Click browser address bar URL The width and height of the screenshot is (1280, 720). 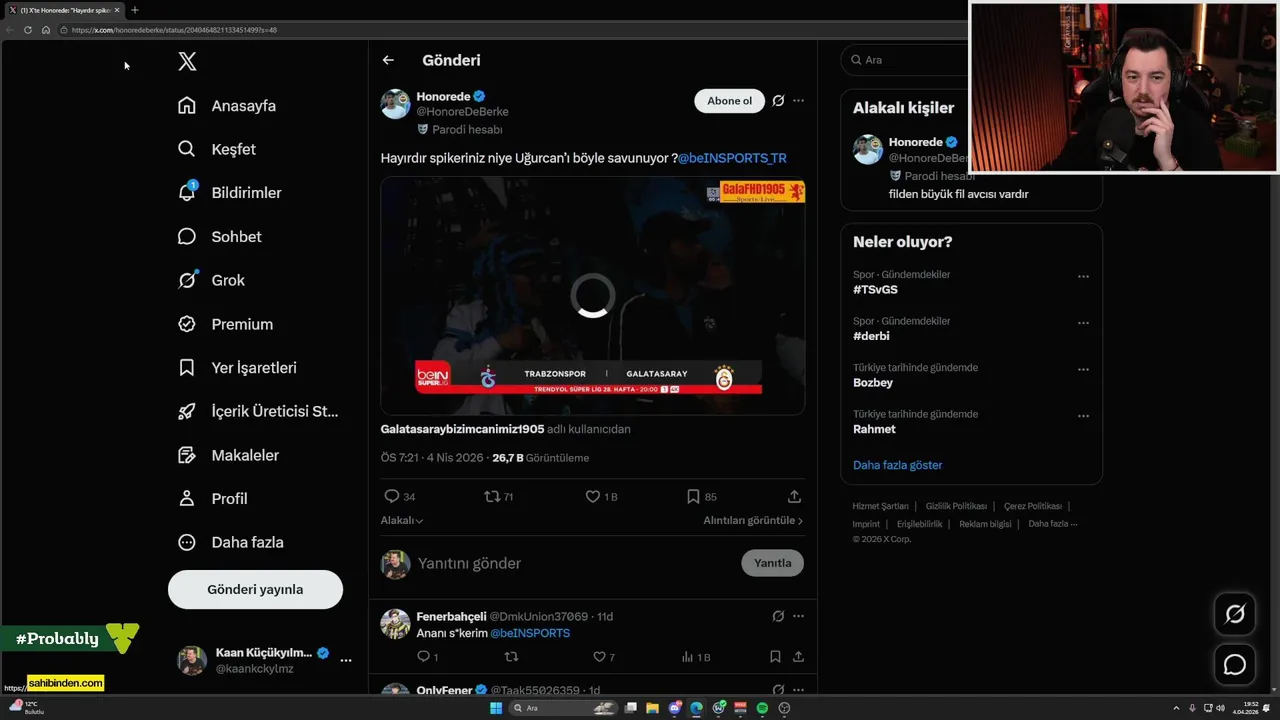click(x=174, y=30)
